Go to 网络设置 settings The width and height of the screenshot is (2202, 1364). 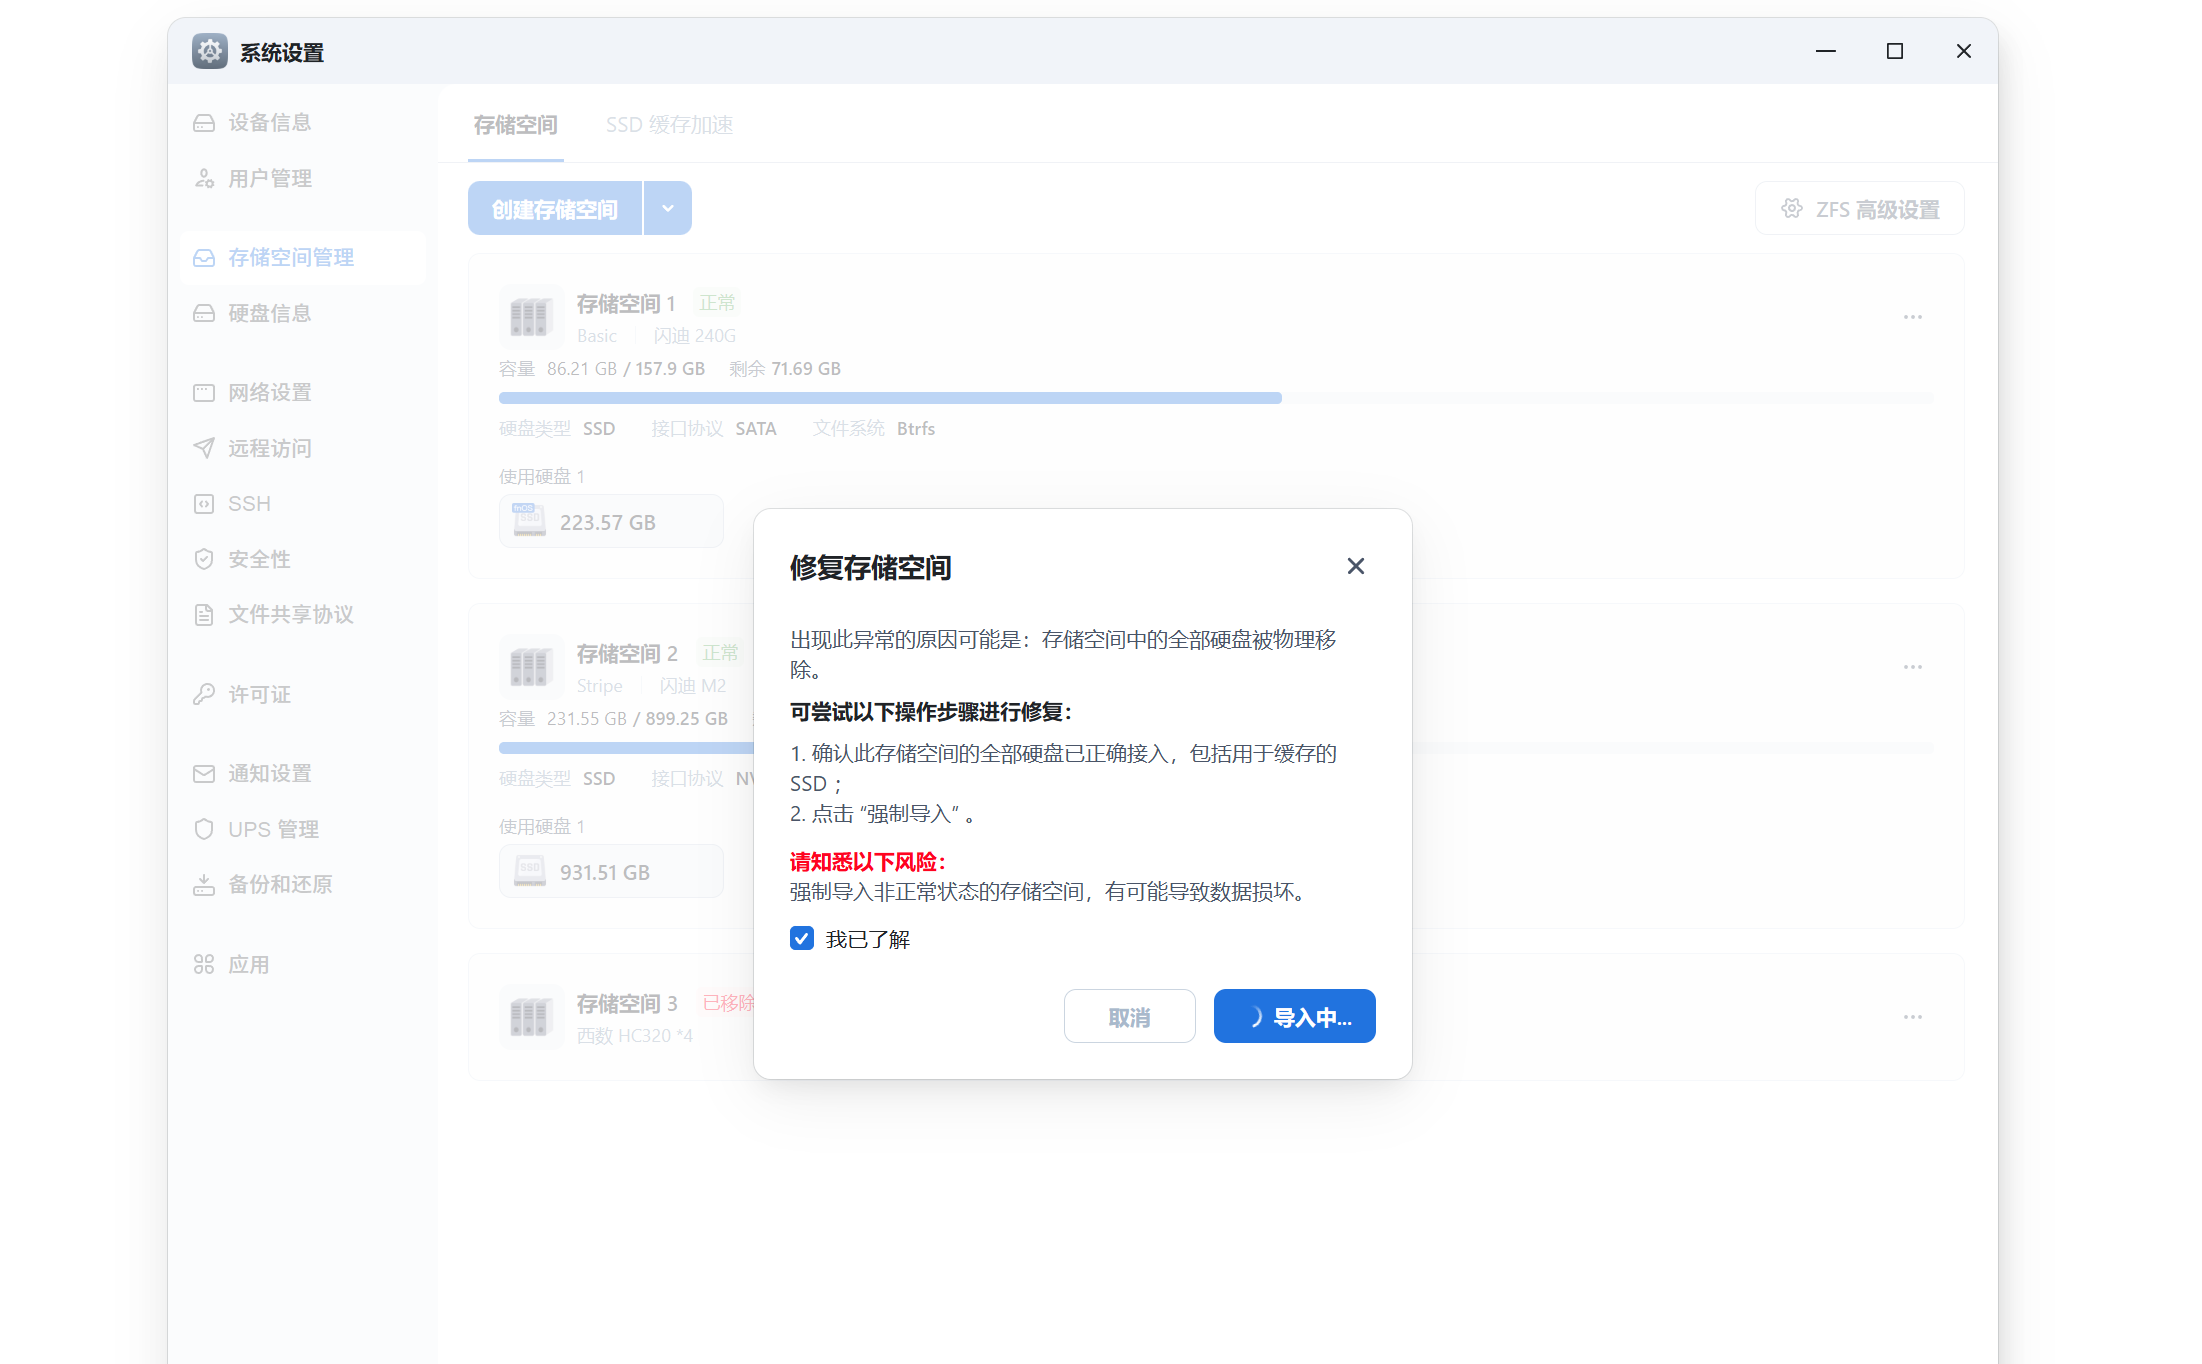[269, 392]
